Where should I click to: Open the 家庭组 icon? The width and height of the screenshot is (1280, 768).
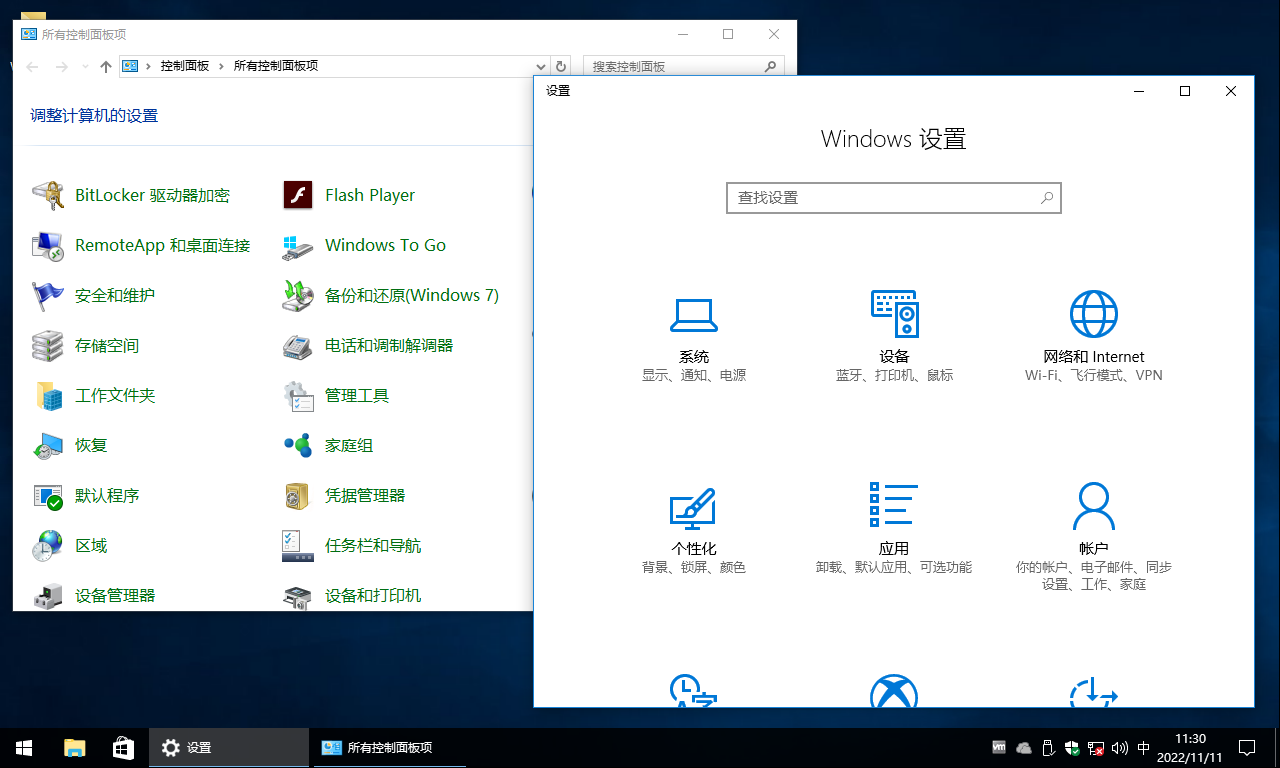pyautogui.click(x=298, y=445)
